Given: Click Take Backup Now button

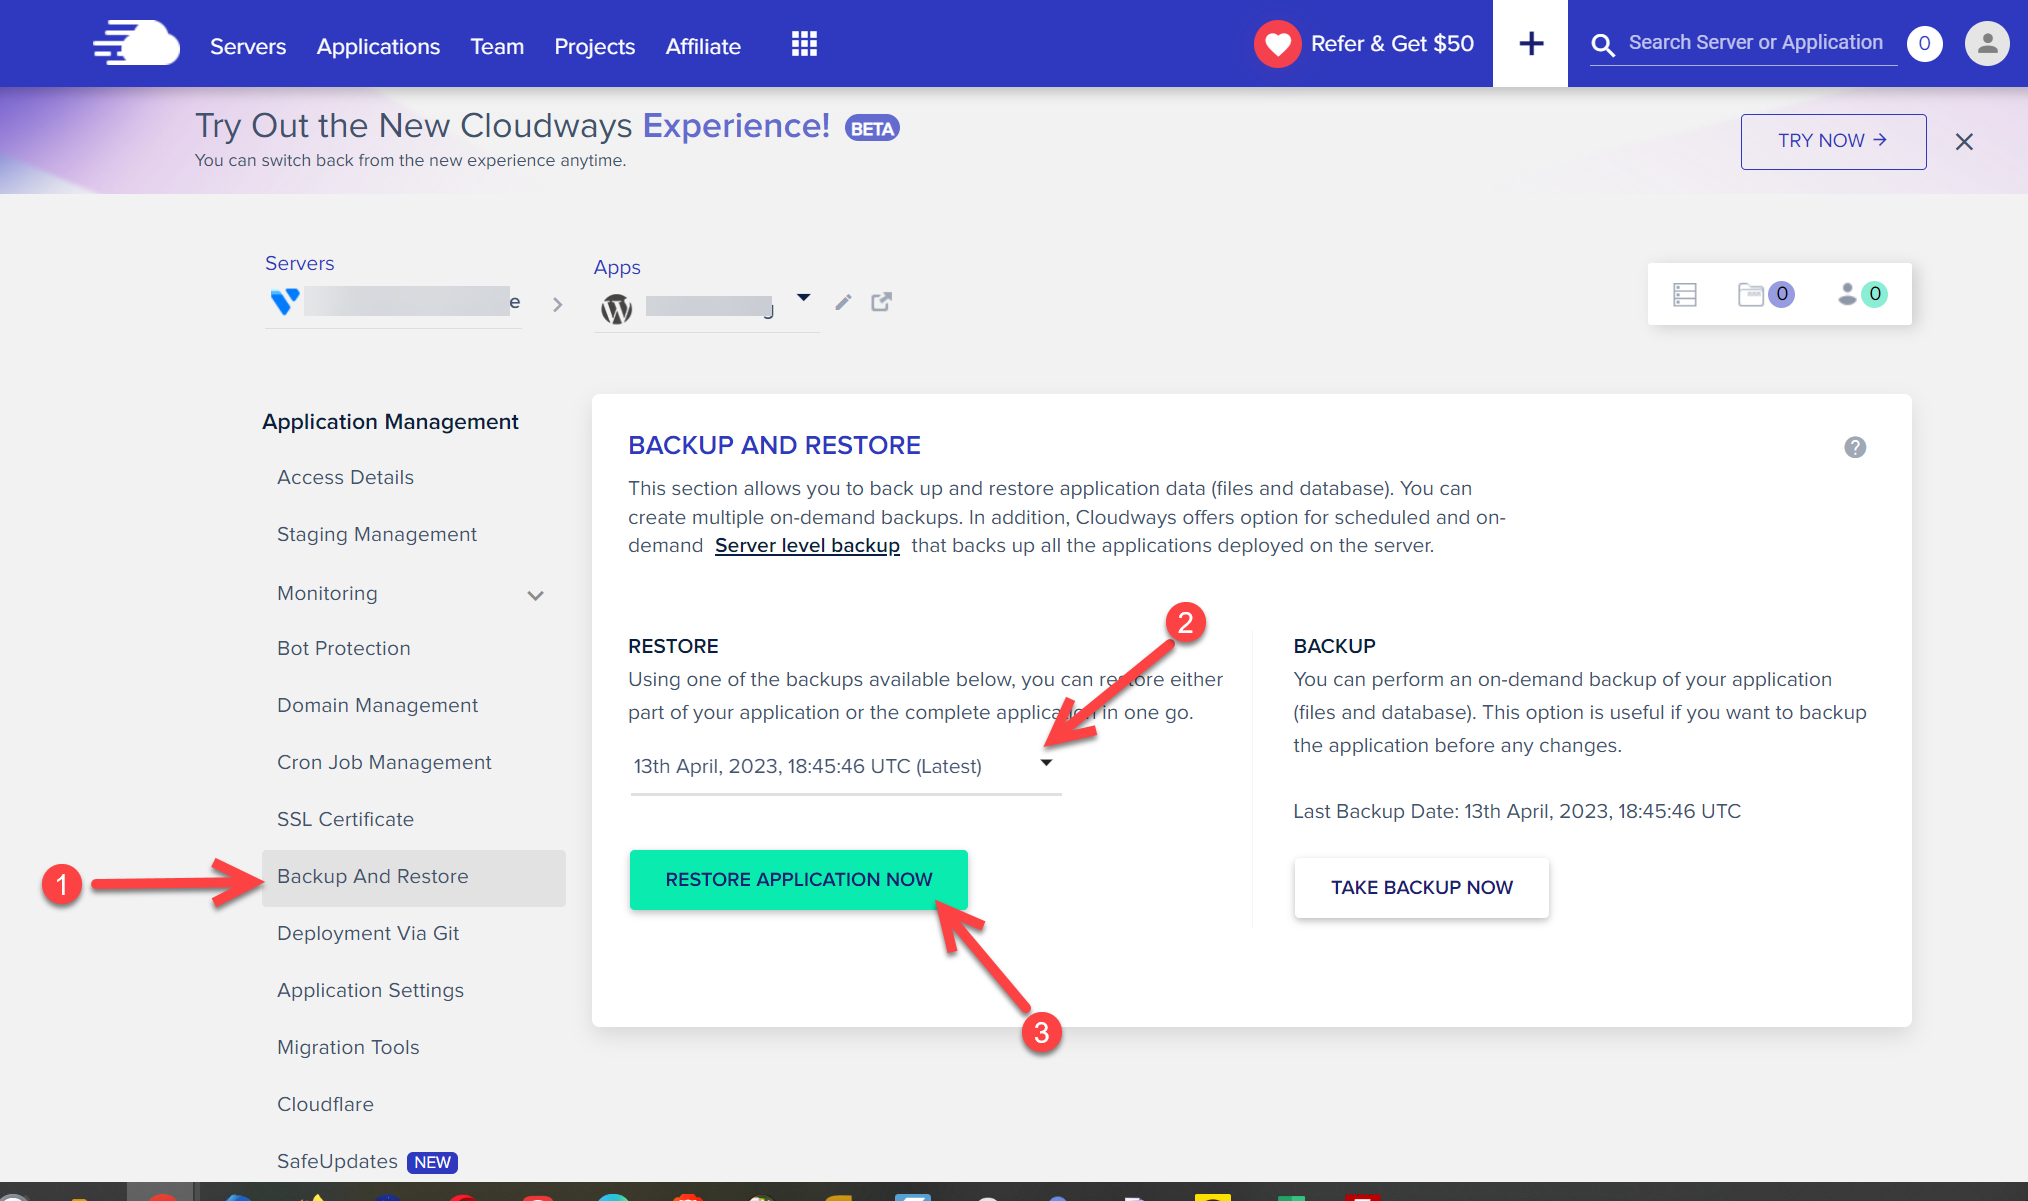Looking at the screenshot, I should coord(1421,887).
